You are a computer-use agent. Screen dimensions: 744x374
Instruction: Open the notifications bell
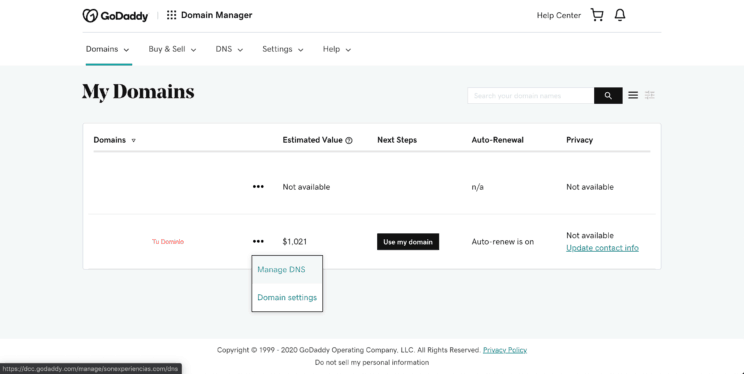(620, 15)
